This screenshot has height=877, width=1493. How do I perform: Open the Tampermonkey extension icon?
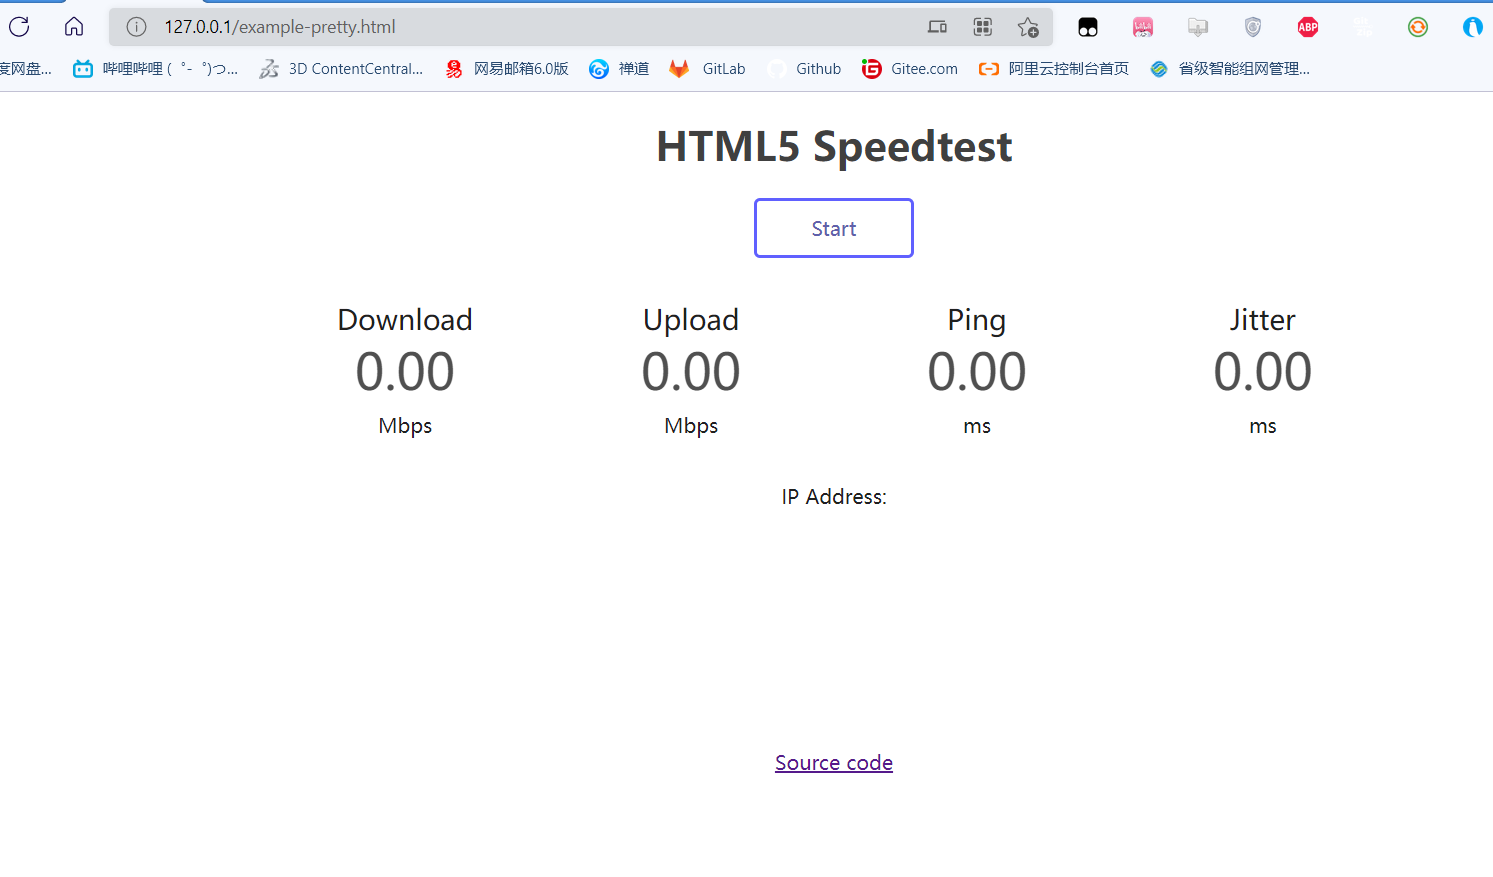pyautogui.click(x=1088, y=27)
